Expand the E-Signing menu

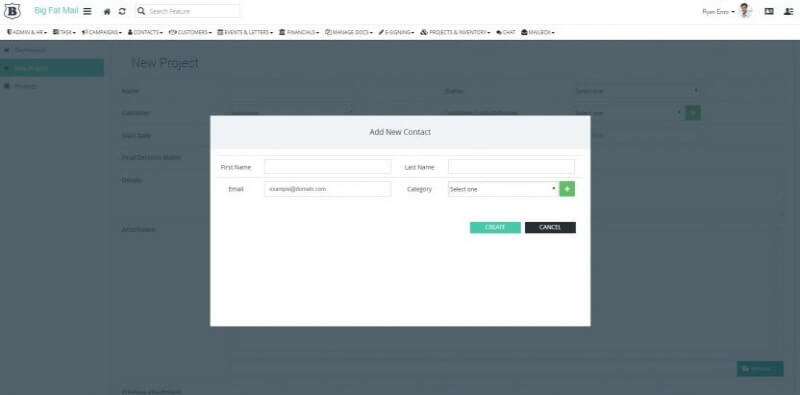point(396,32)
